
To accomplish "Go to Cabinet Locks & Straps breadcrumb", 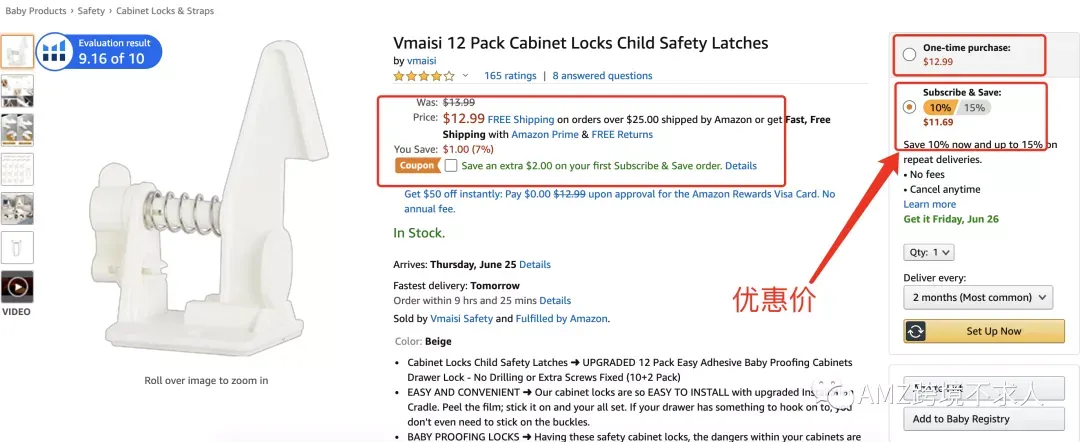I will pos(165,11).
